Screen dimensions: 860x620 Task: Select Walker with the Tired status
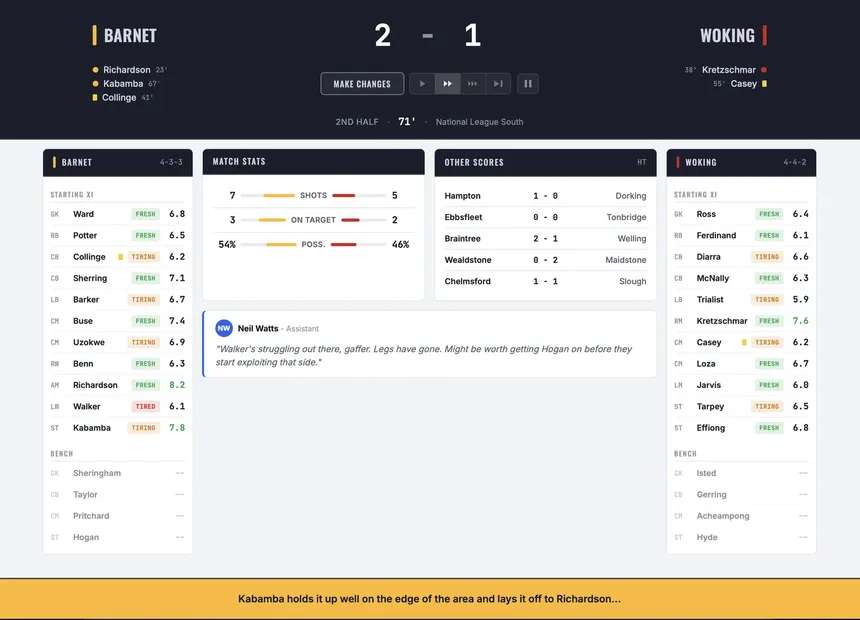point(87,407)
